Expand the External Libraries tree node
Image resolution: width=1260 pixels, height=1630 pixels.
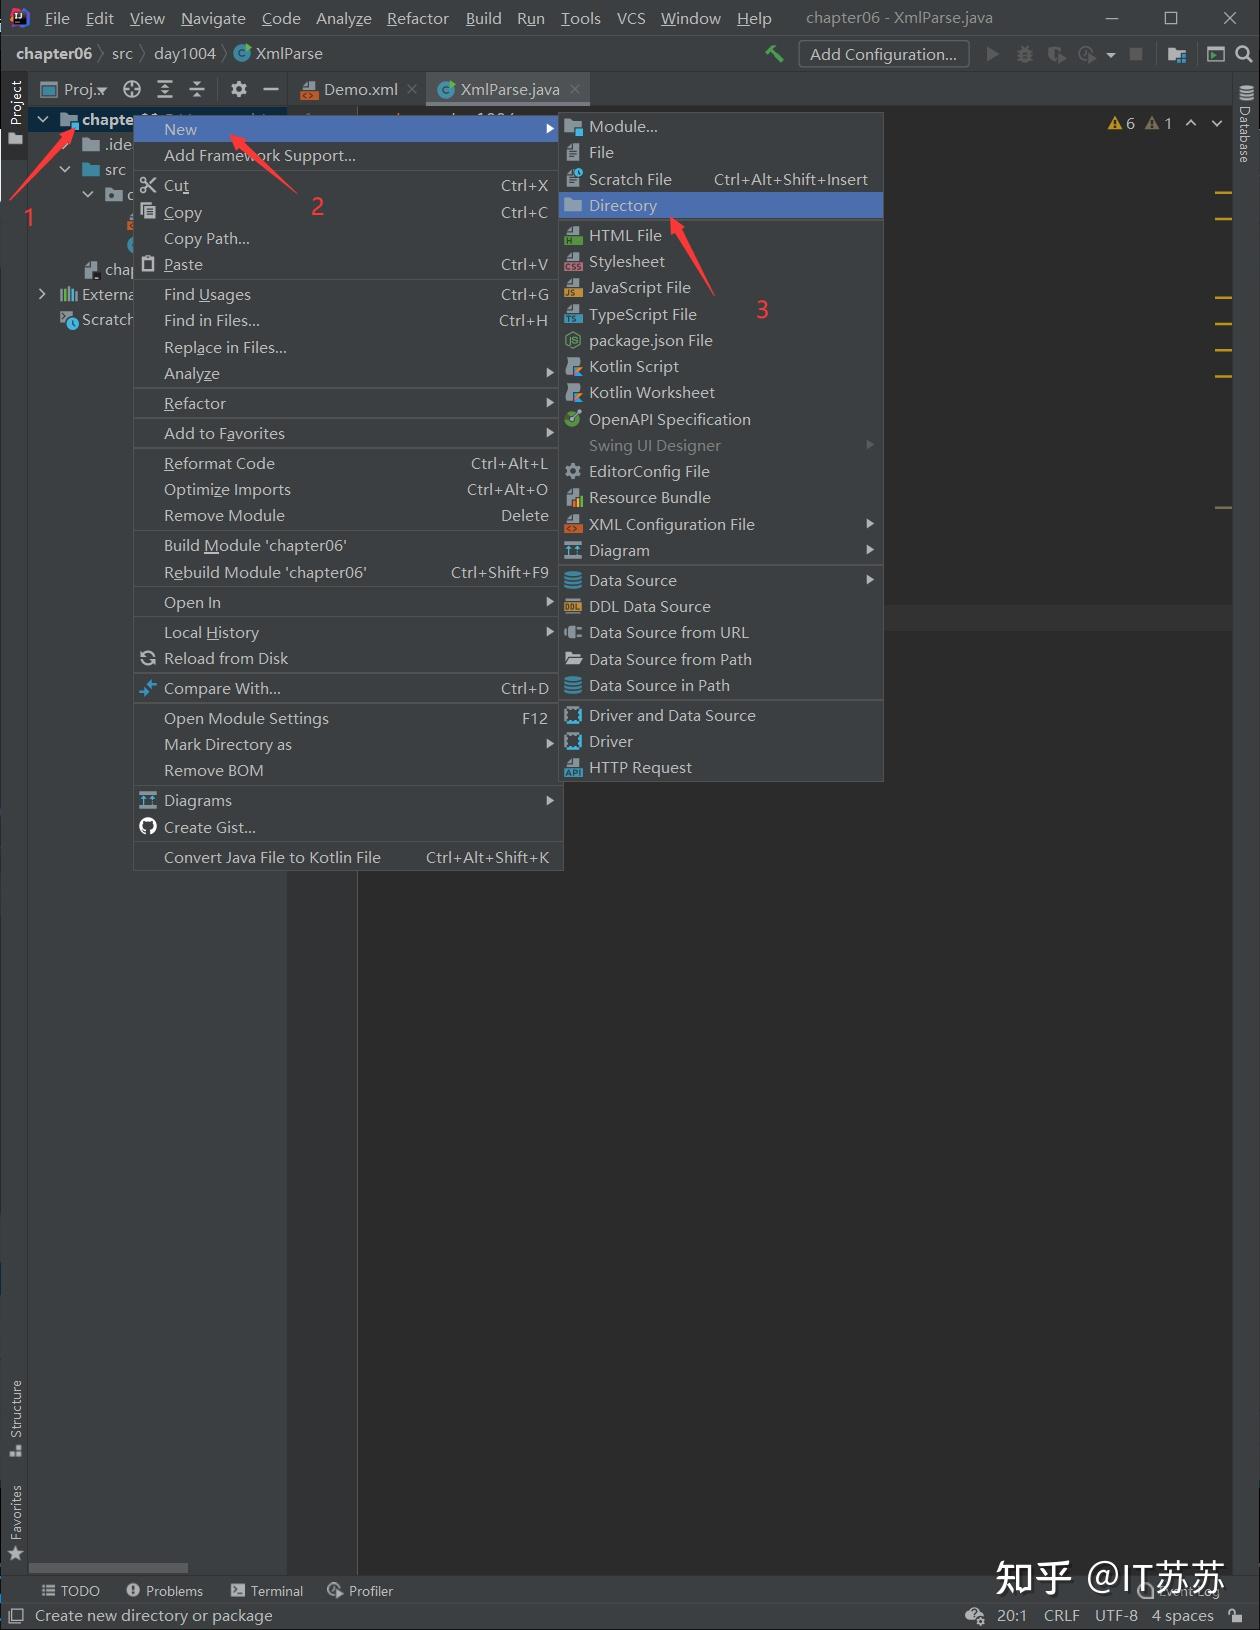[42, 294]
